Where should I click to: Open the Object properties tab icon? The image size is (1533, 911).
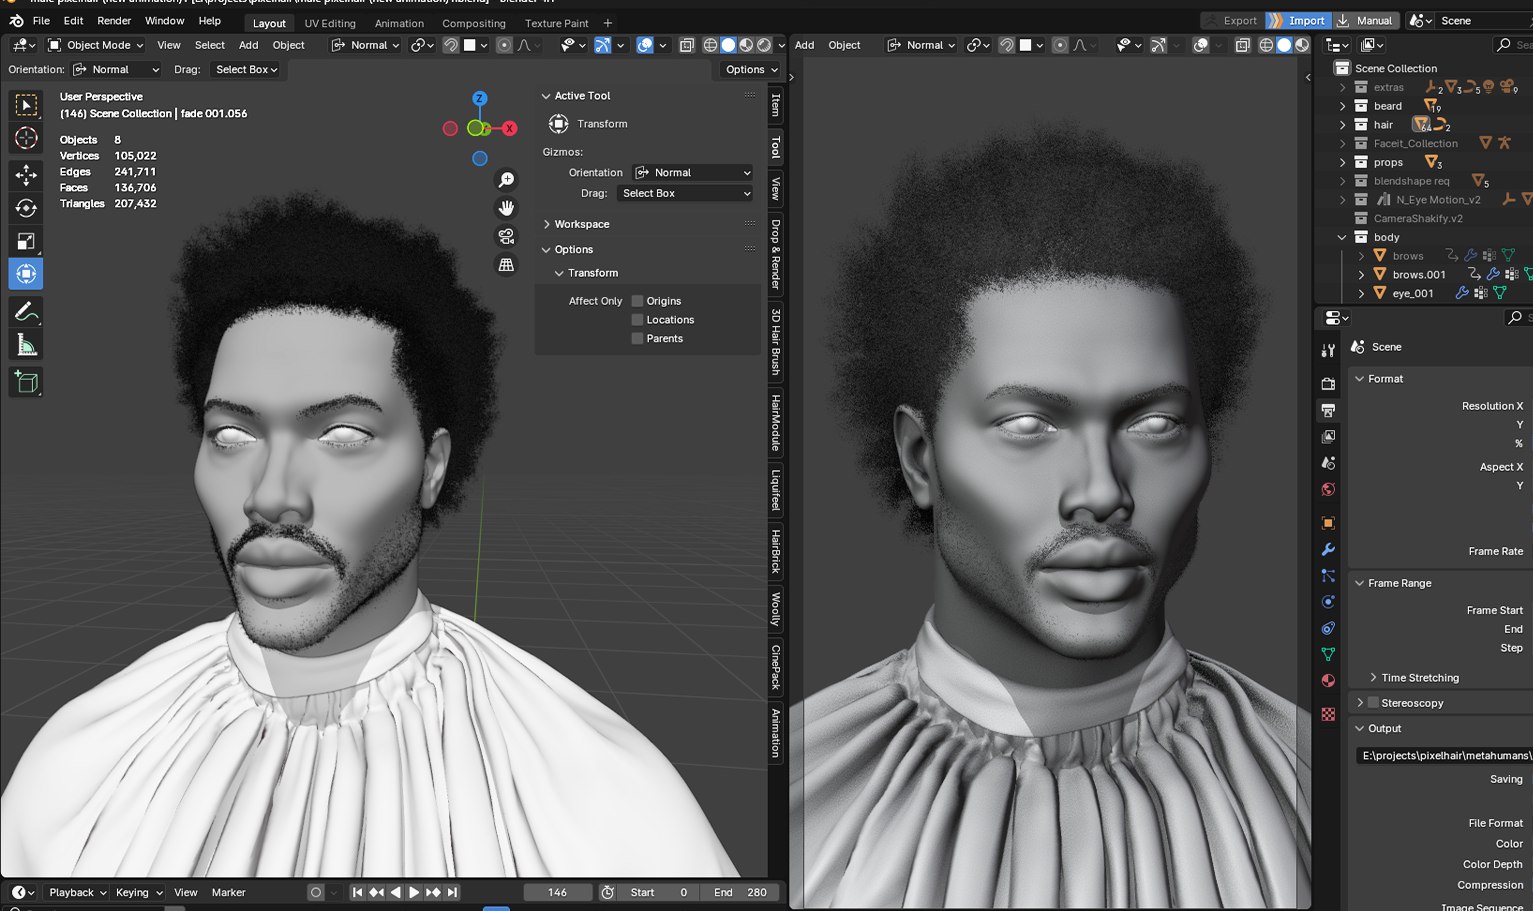click(1328, 523)
